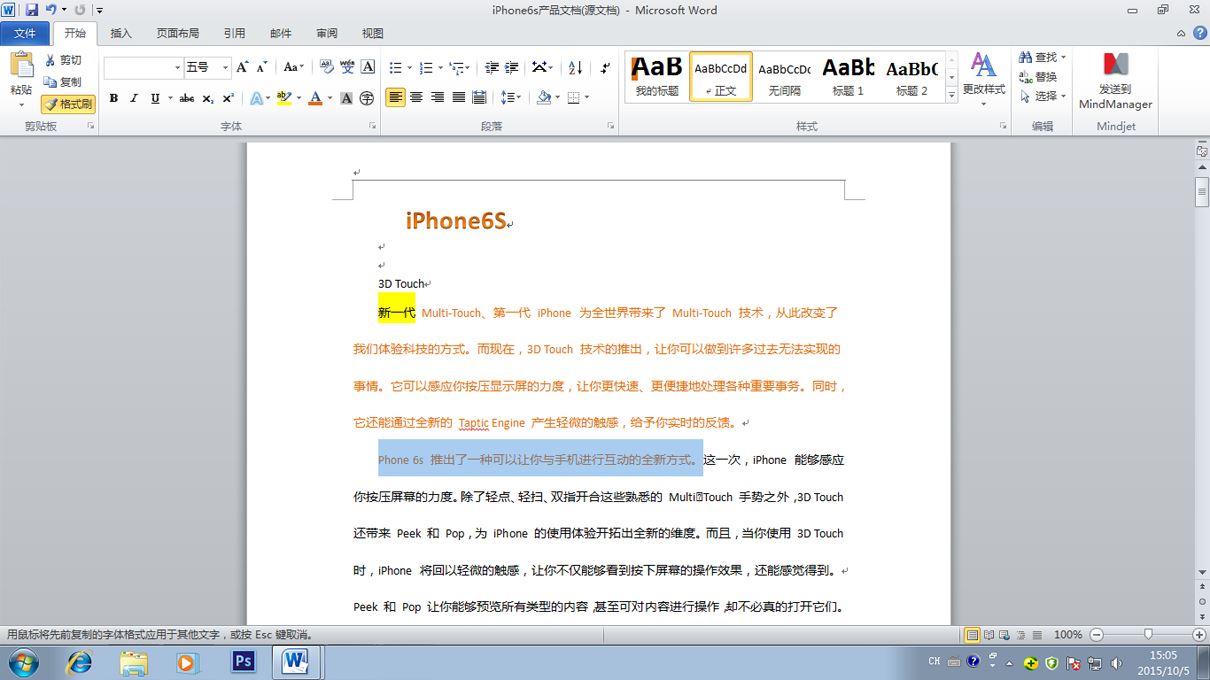
Task: Decrease paragraph indent
Action: point(491,67)
